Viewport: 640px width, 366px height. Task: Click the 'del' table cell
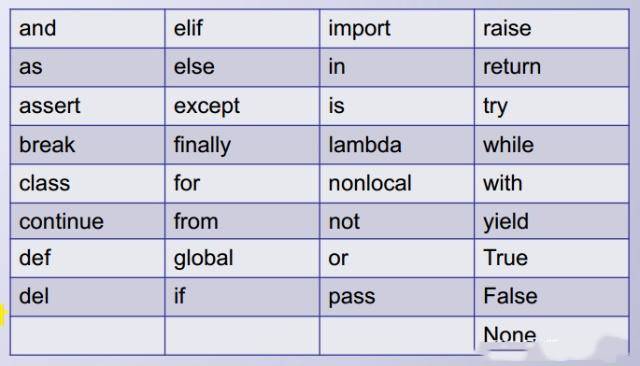click(x=88, y=297)
